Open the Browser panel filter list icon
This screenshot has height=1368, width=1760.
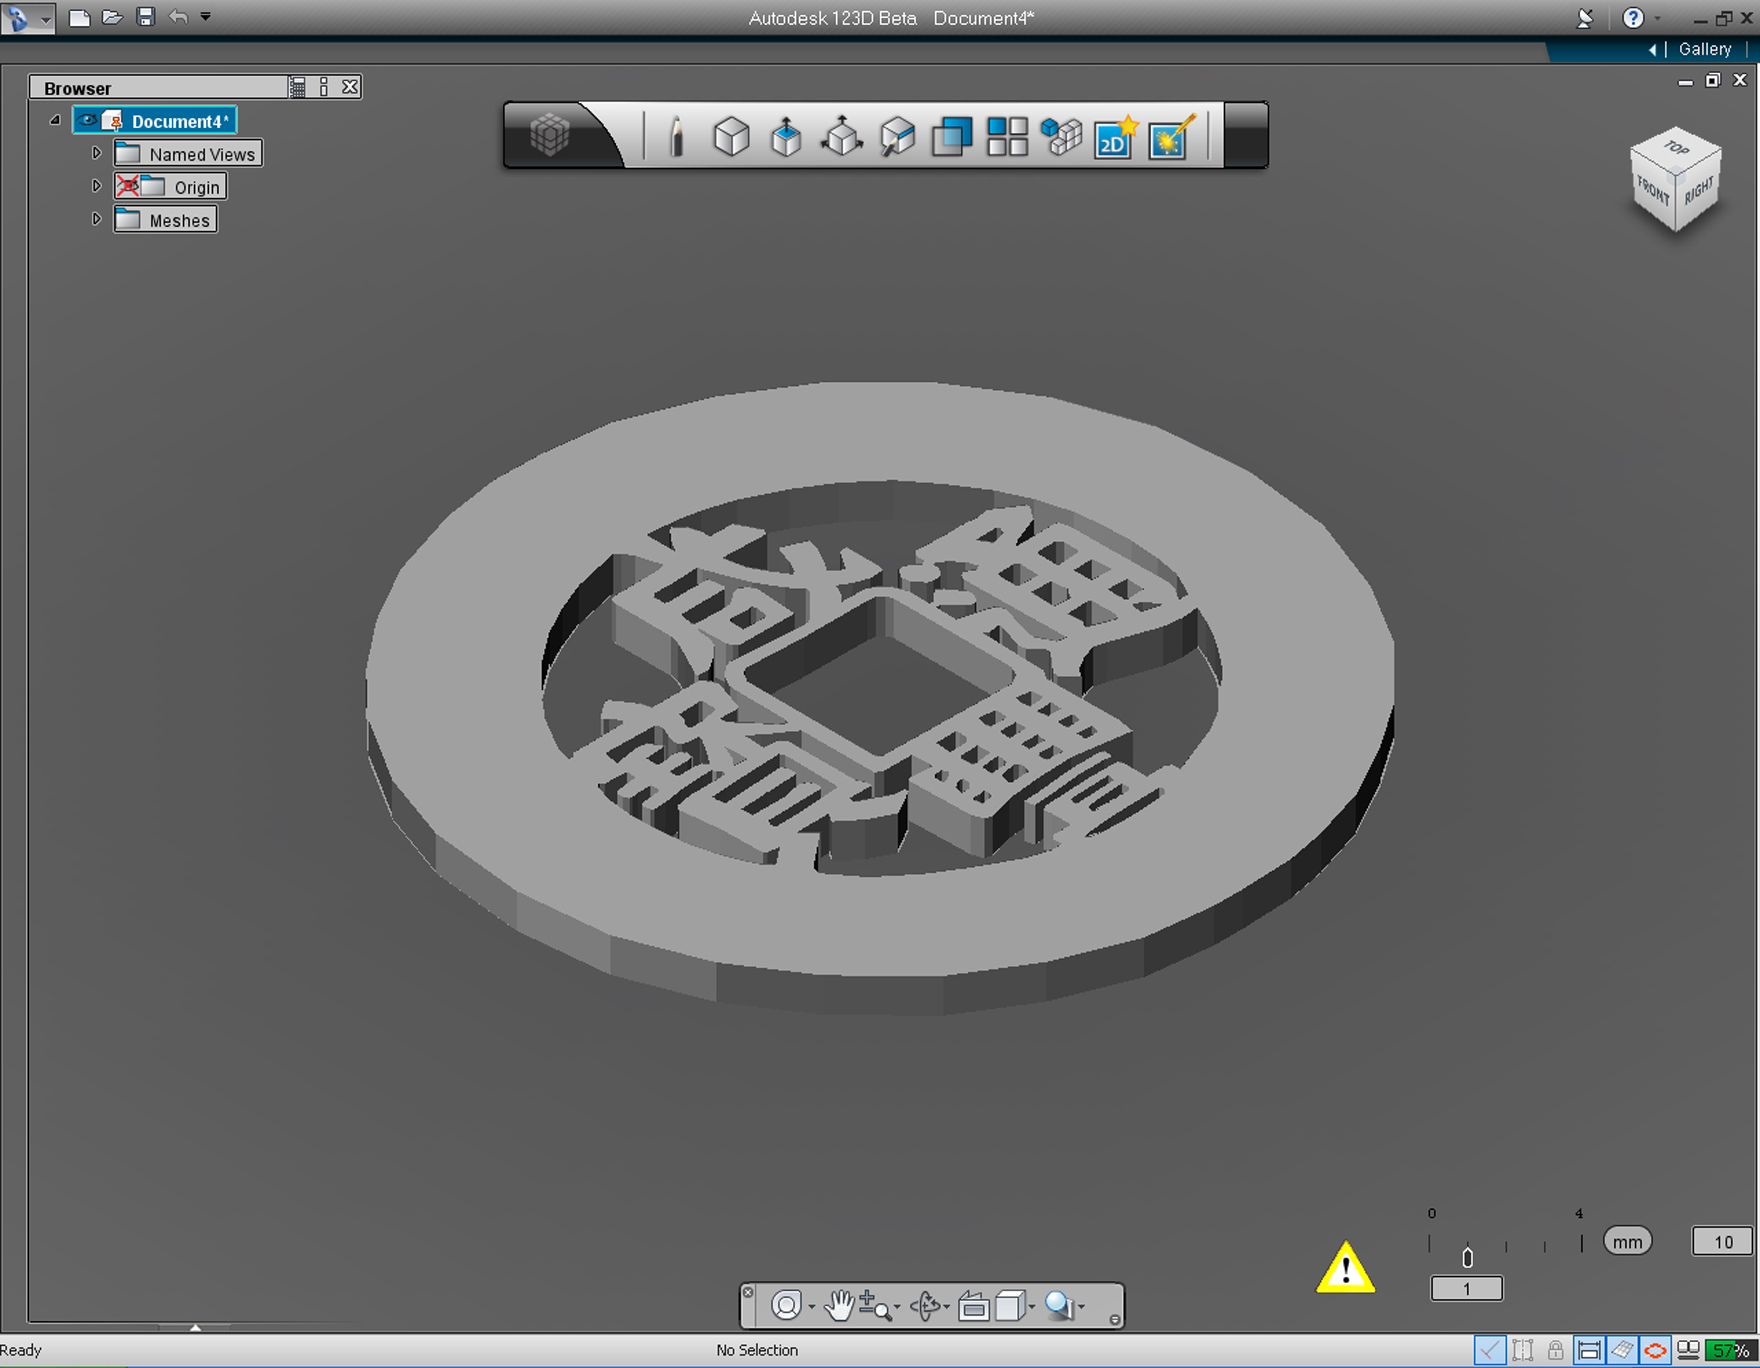298,87
